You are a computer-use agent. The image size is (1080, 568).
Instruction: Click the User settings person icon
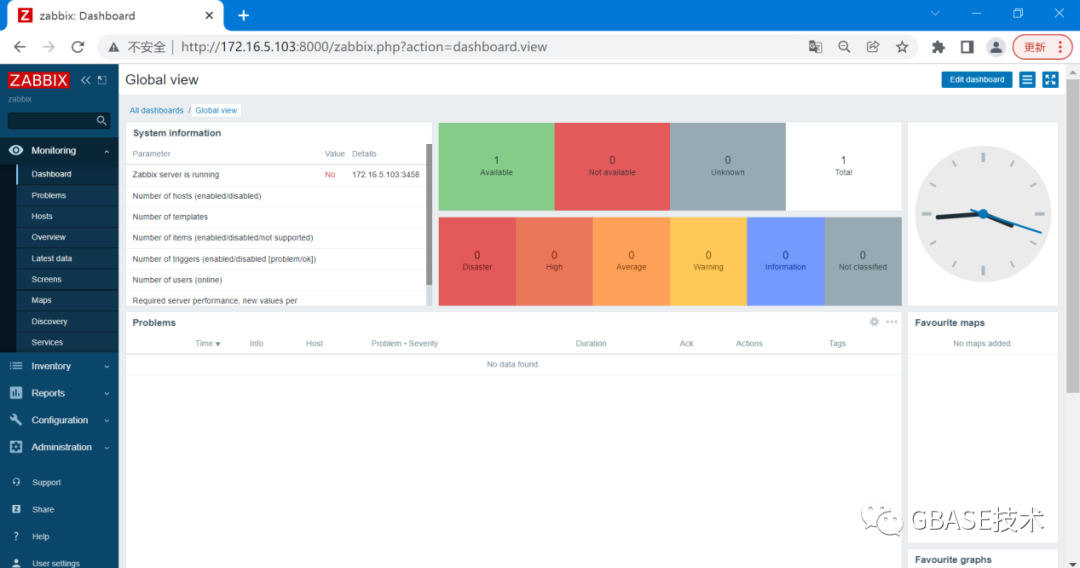pos(16,562)
